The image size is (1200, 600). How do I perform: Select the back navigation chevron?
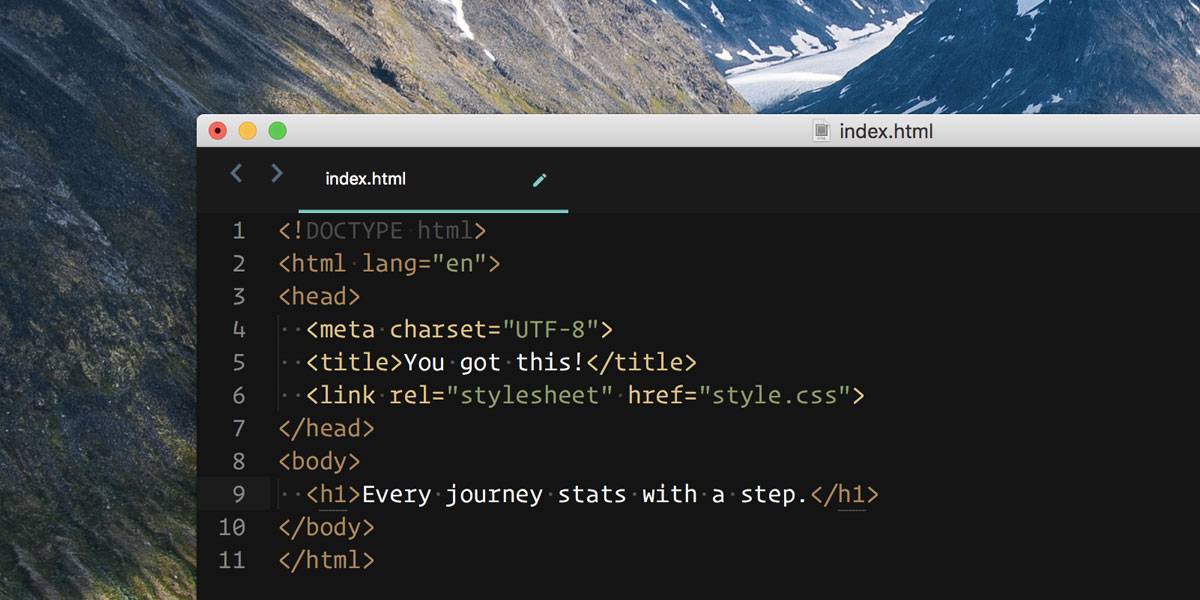click(x=237, y=172)
